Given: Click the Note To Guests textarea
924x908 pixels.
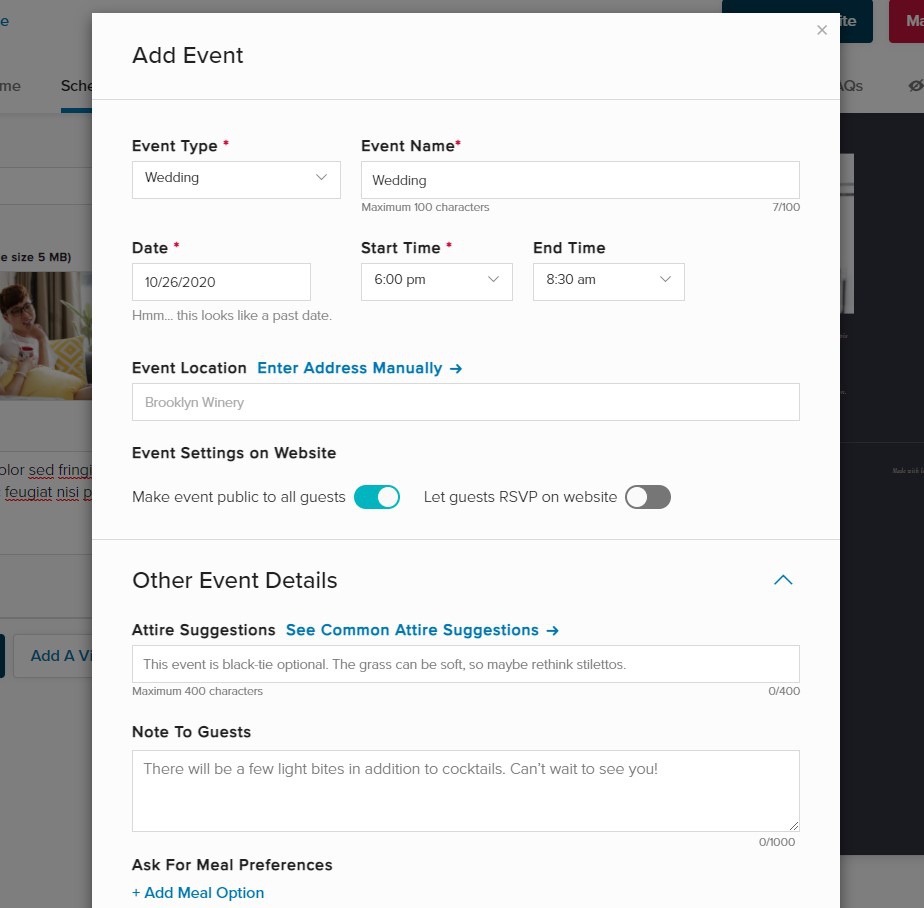Looking at the screenshot, I should click(x=465, y=790).
